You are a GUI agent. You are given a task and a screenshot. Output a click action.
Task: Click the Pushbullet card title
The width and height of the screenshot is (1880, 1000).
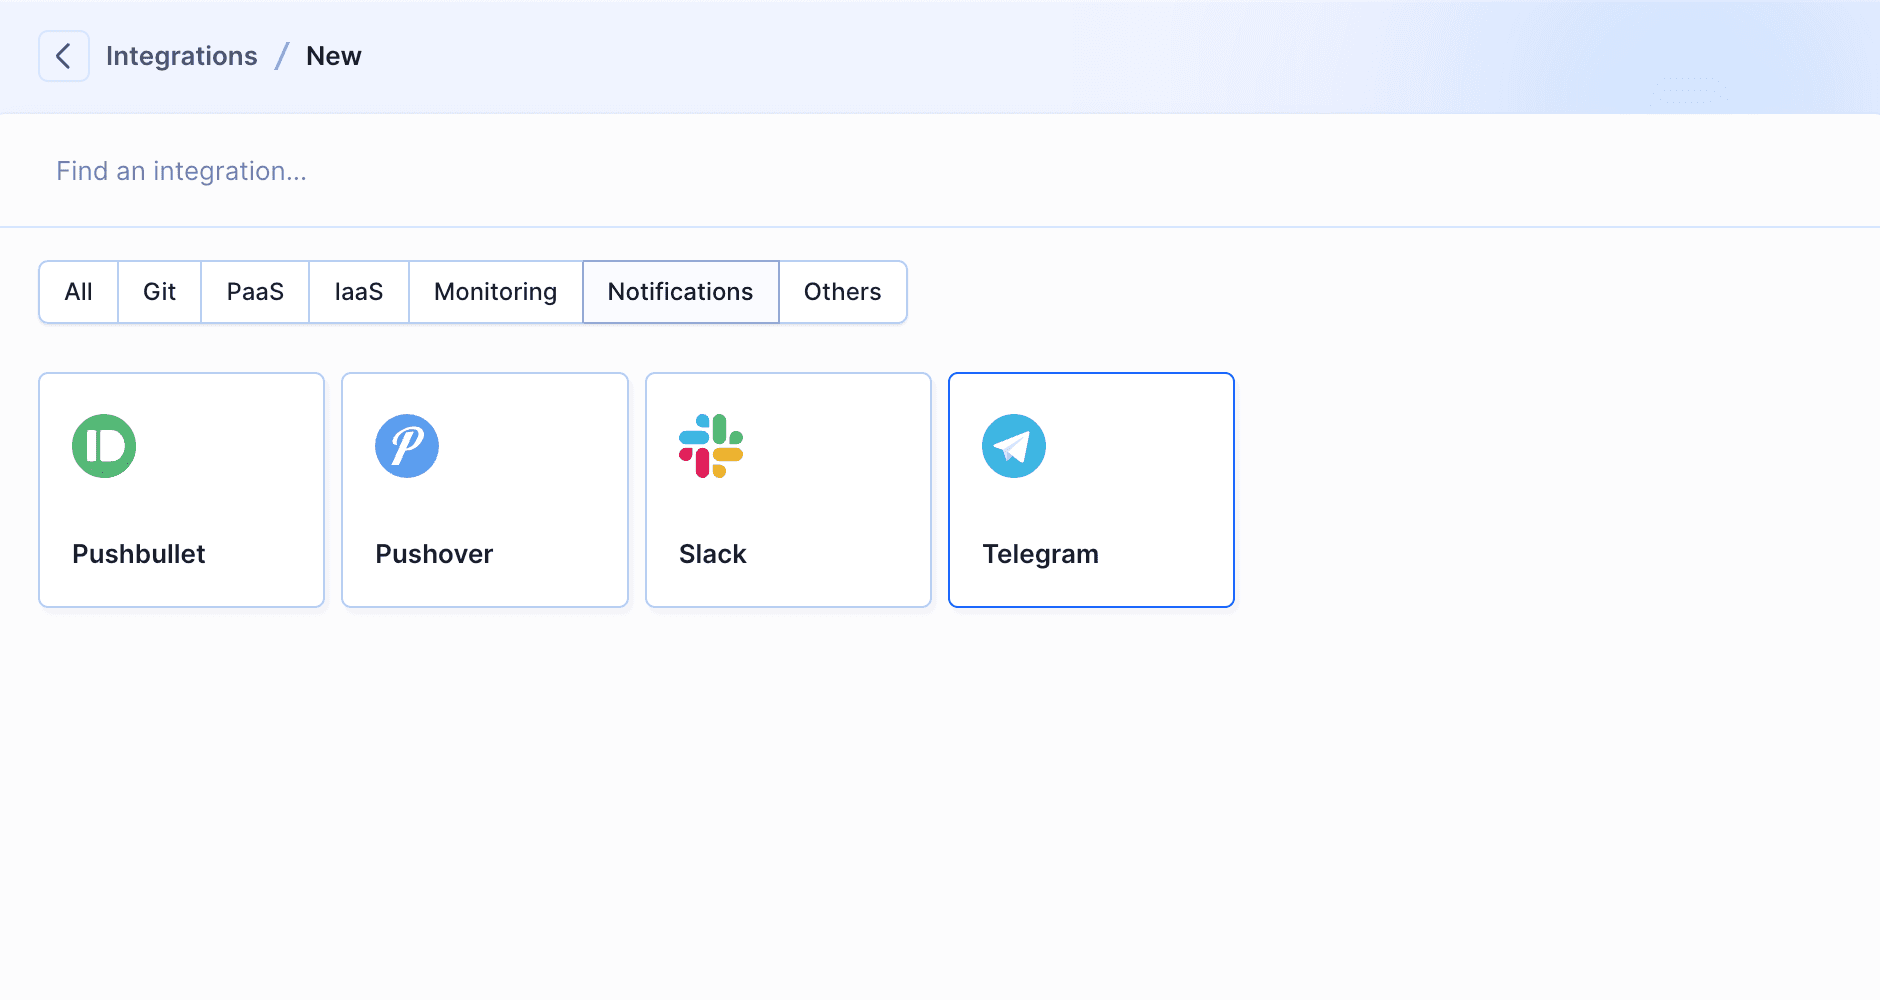click(x=139, y=554)
